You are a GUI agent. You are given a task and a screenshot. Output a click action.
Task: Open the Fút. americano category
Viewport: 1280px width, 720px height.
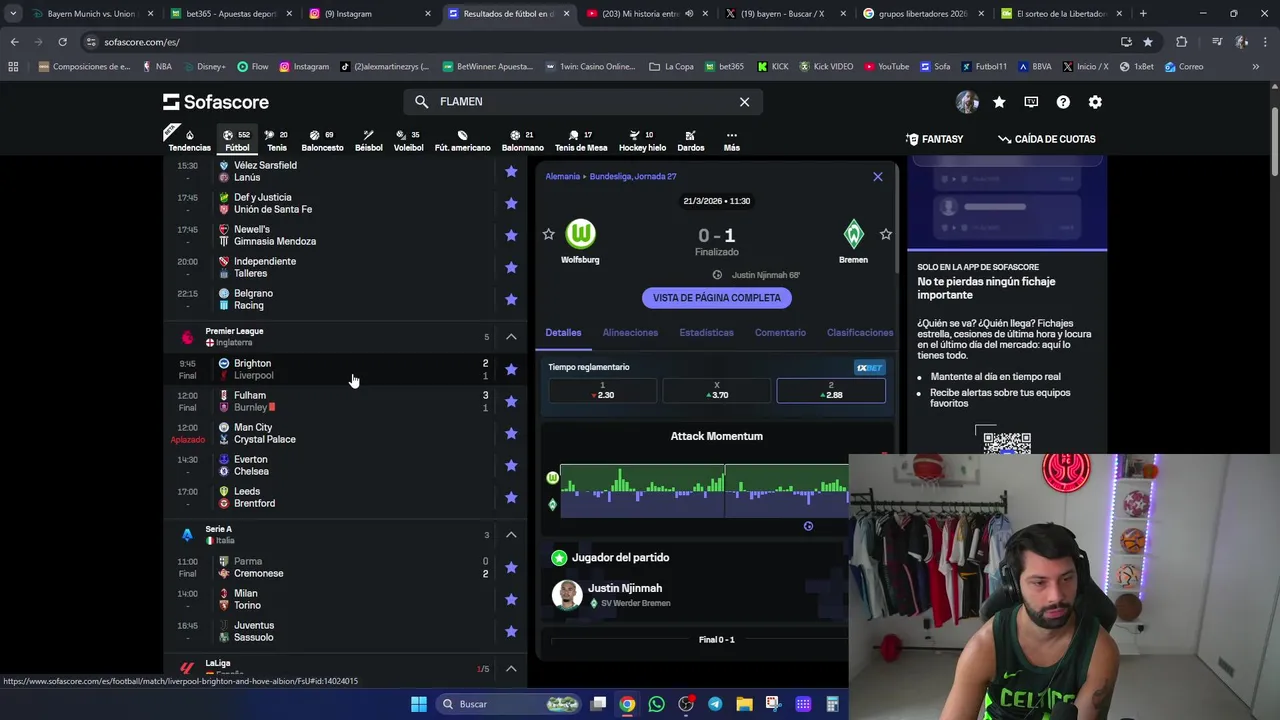(462, 140)
